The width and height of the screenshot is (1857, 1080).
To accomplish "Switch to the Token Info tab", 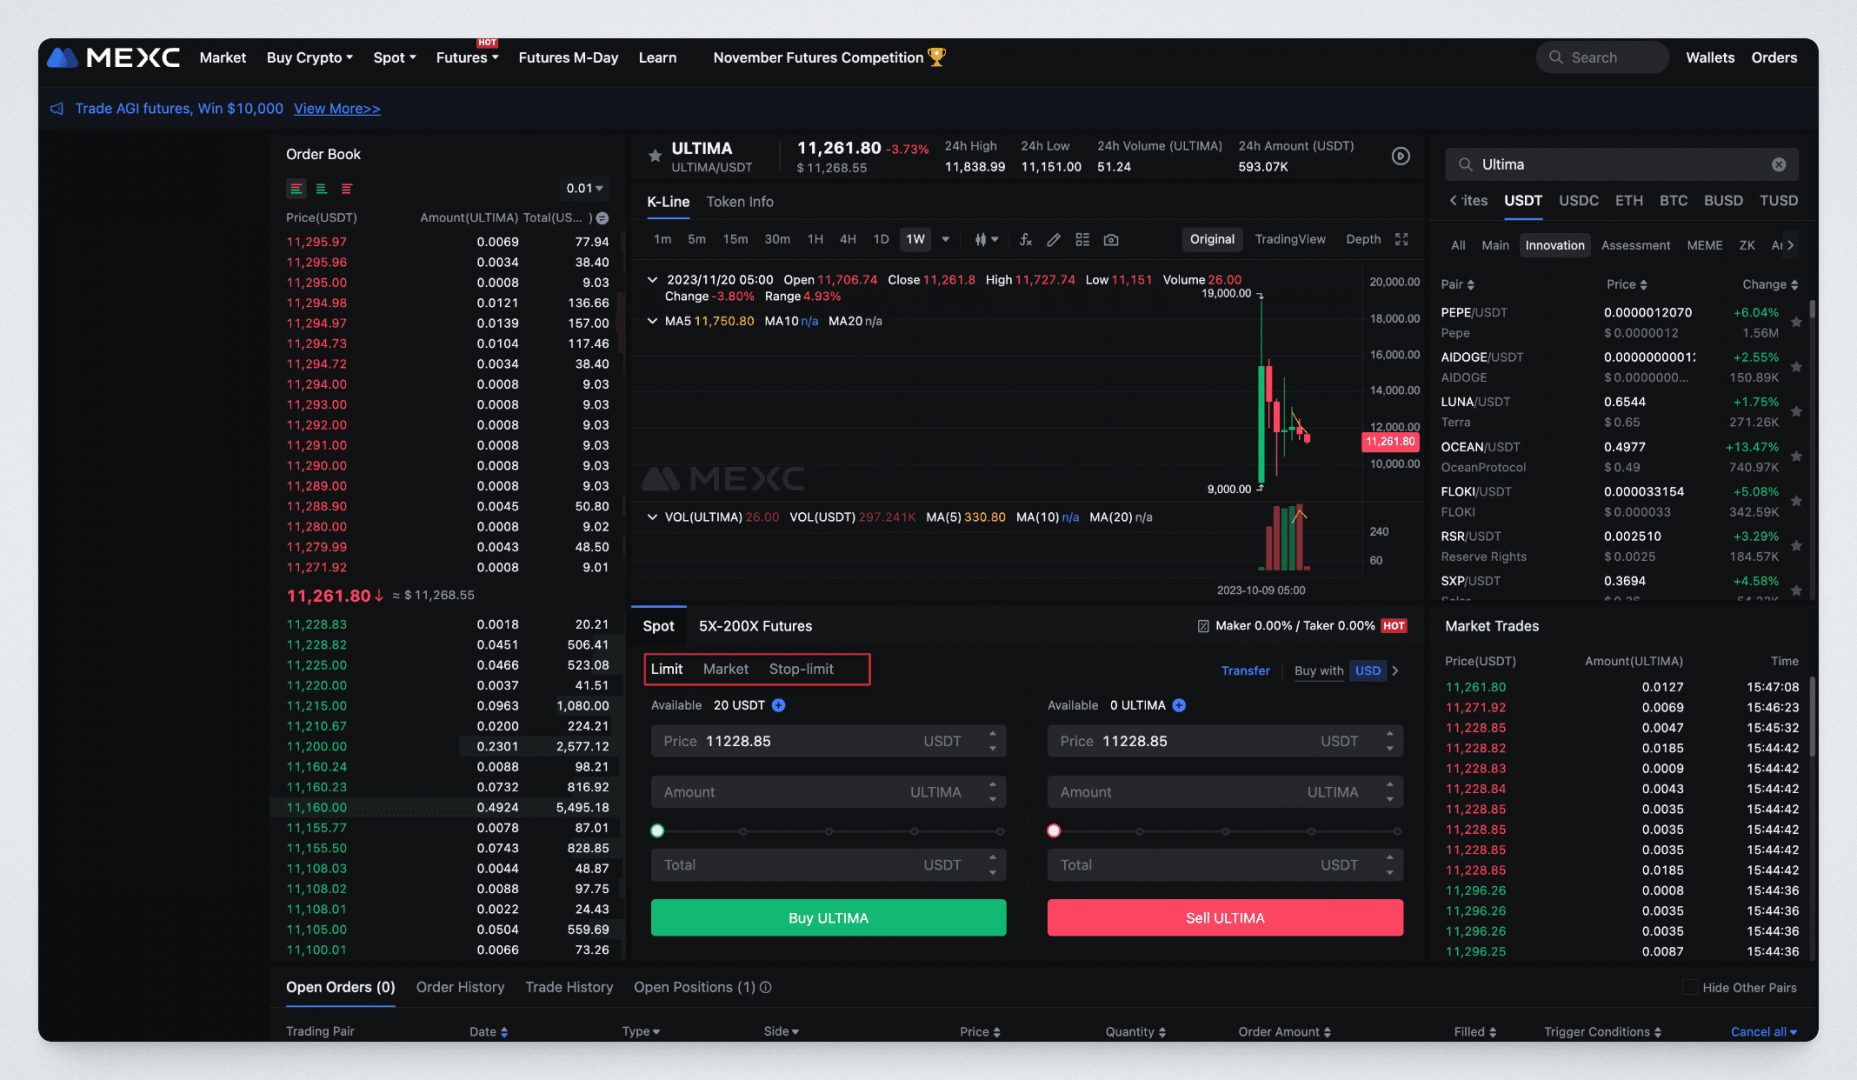I will (x=739, y=202).
